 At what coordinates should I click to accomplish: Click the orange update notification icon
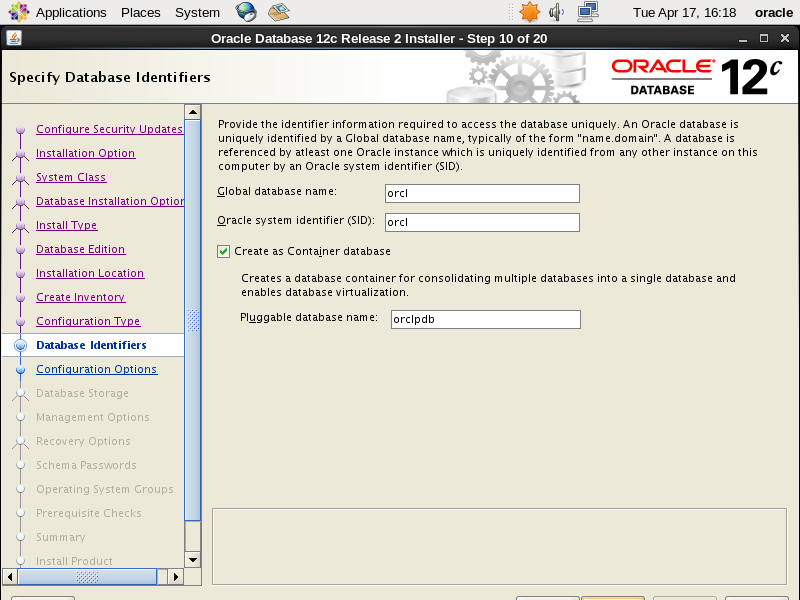point(529,12)
